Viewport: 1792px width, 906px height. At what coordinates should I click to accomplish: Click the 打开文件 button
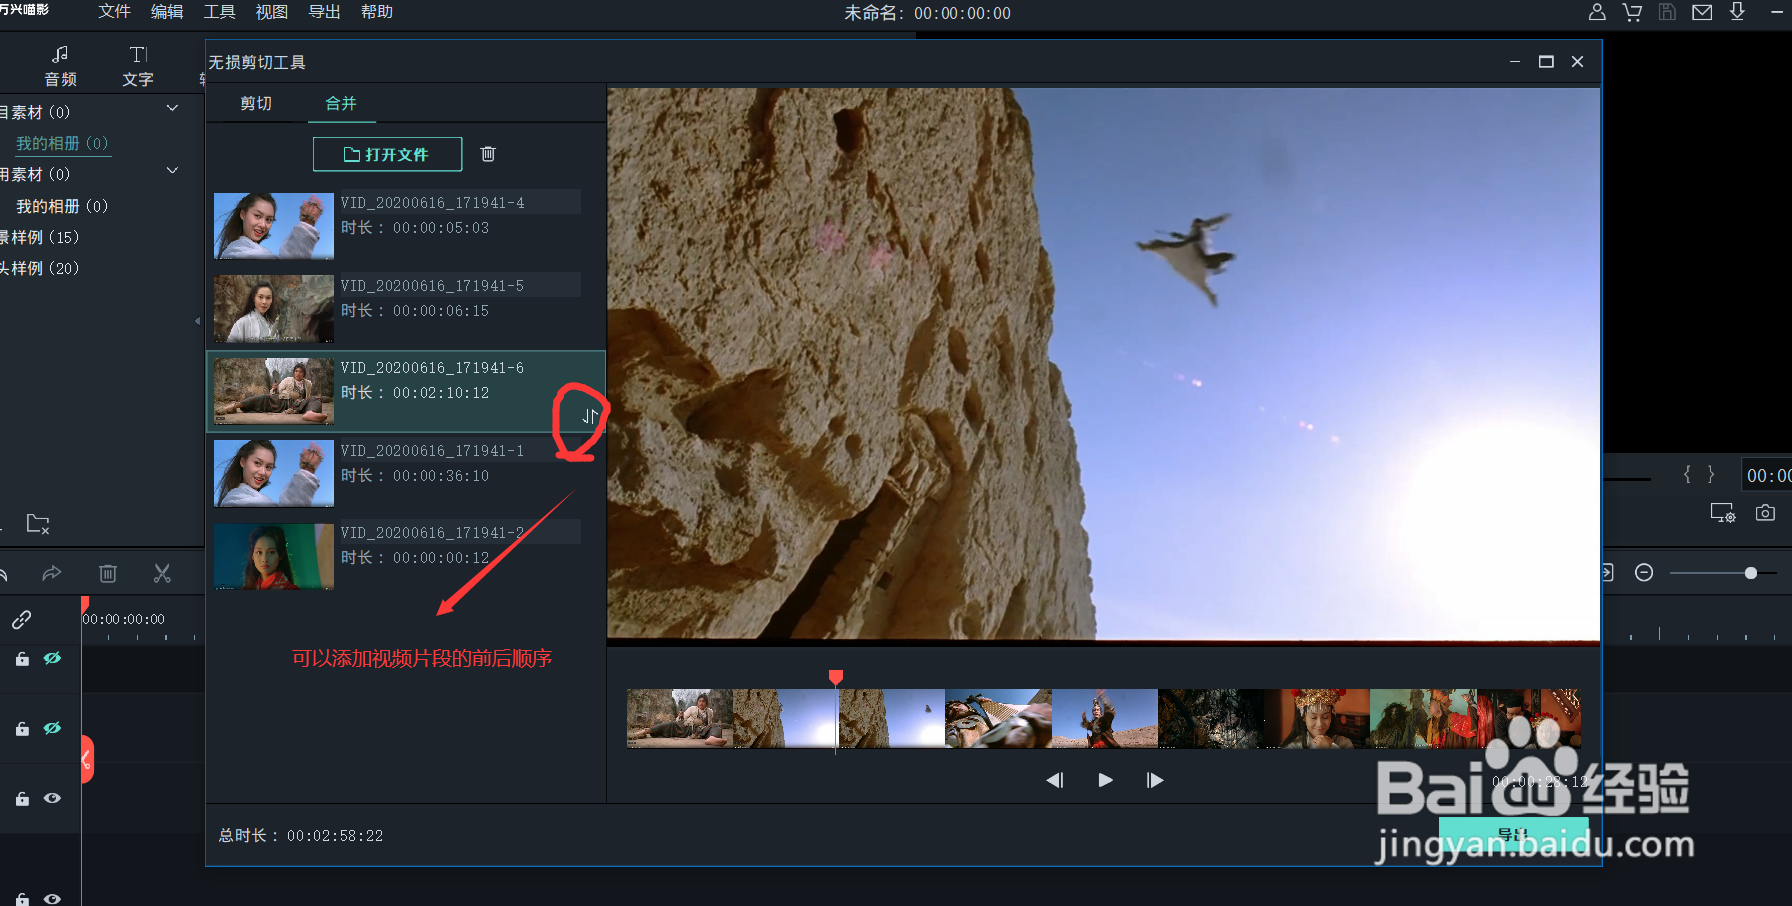tap(387, 154)
